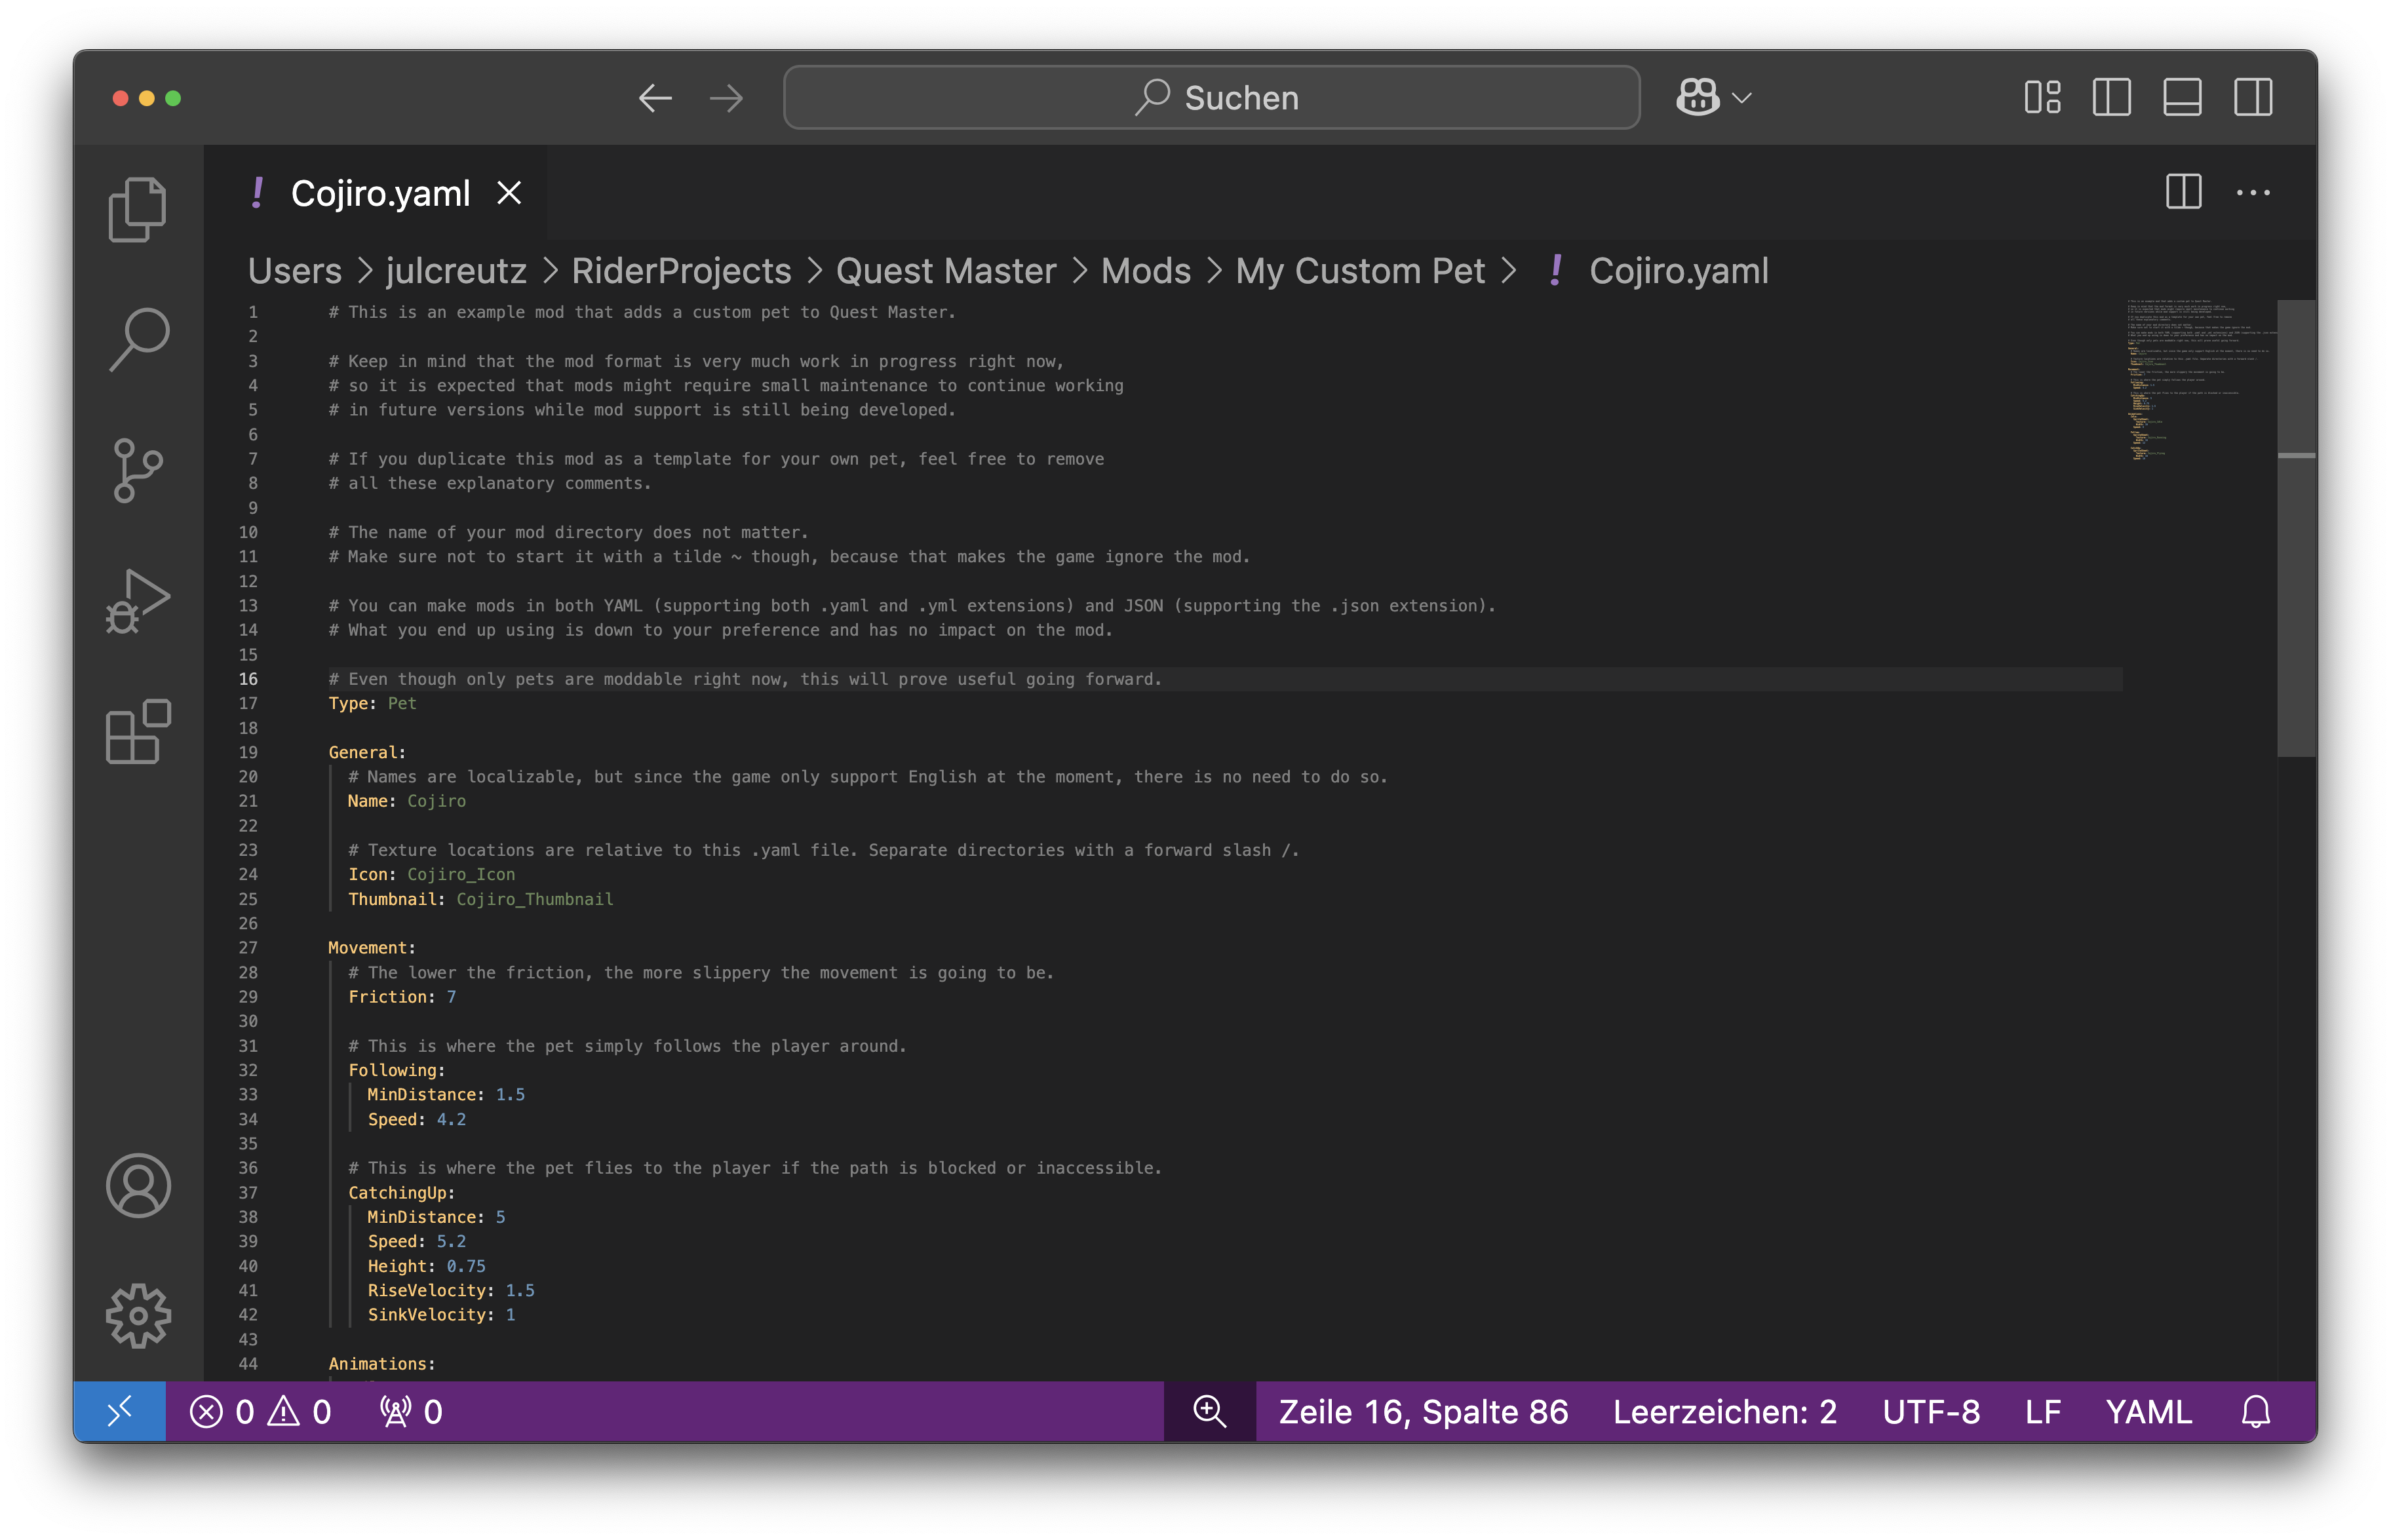Open the editor More Actions ellipsis
Viewport: 2391px width, 1540px height.
2253,192
